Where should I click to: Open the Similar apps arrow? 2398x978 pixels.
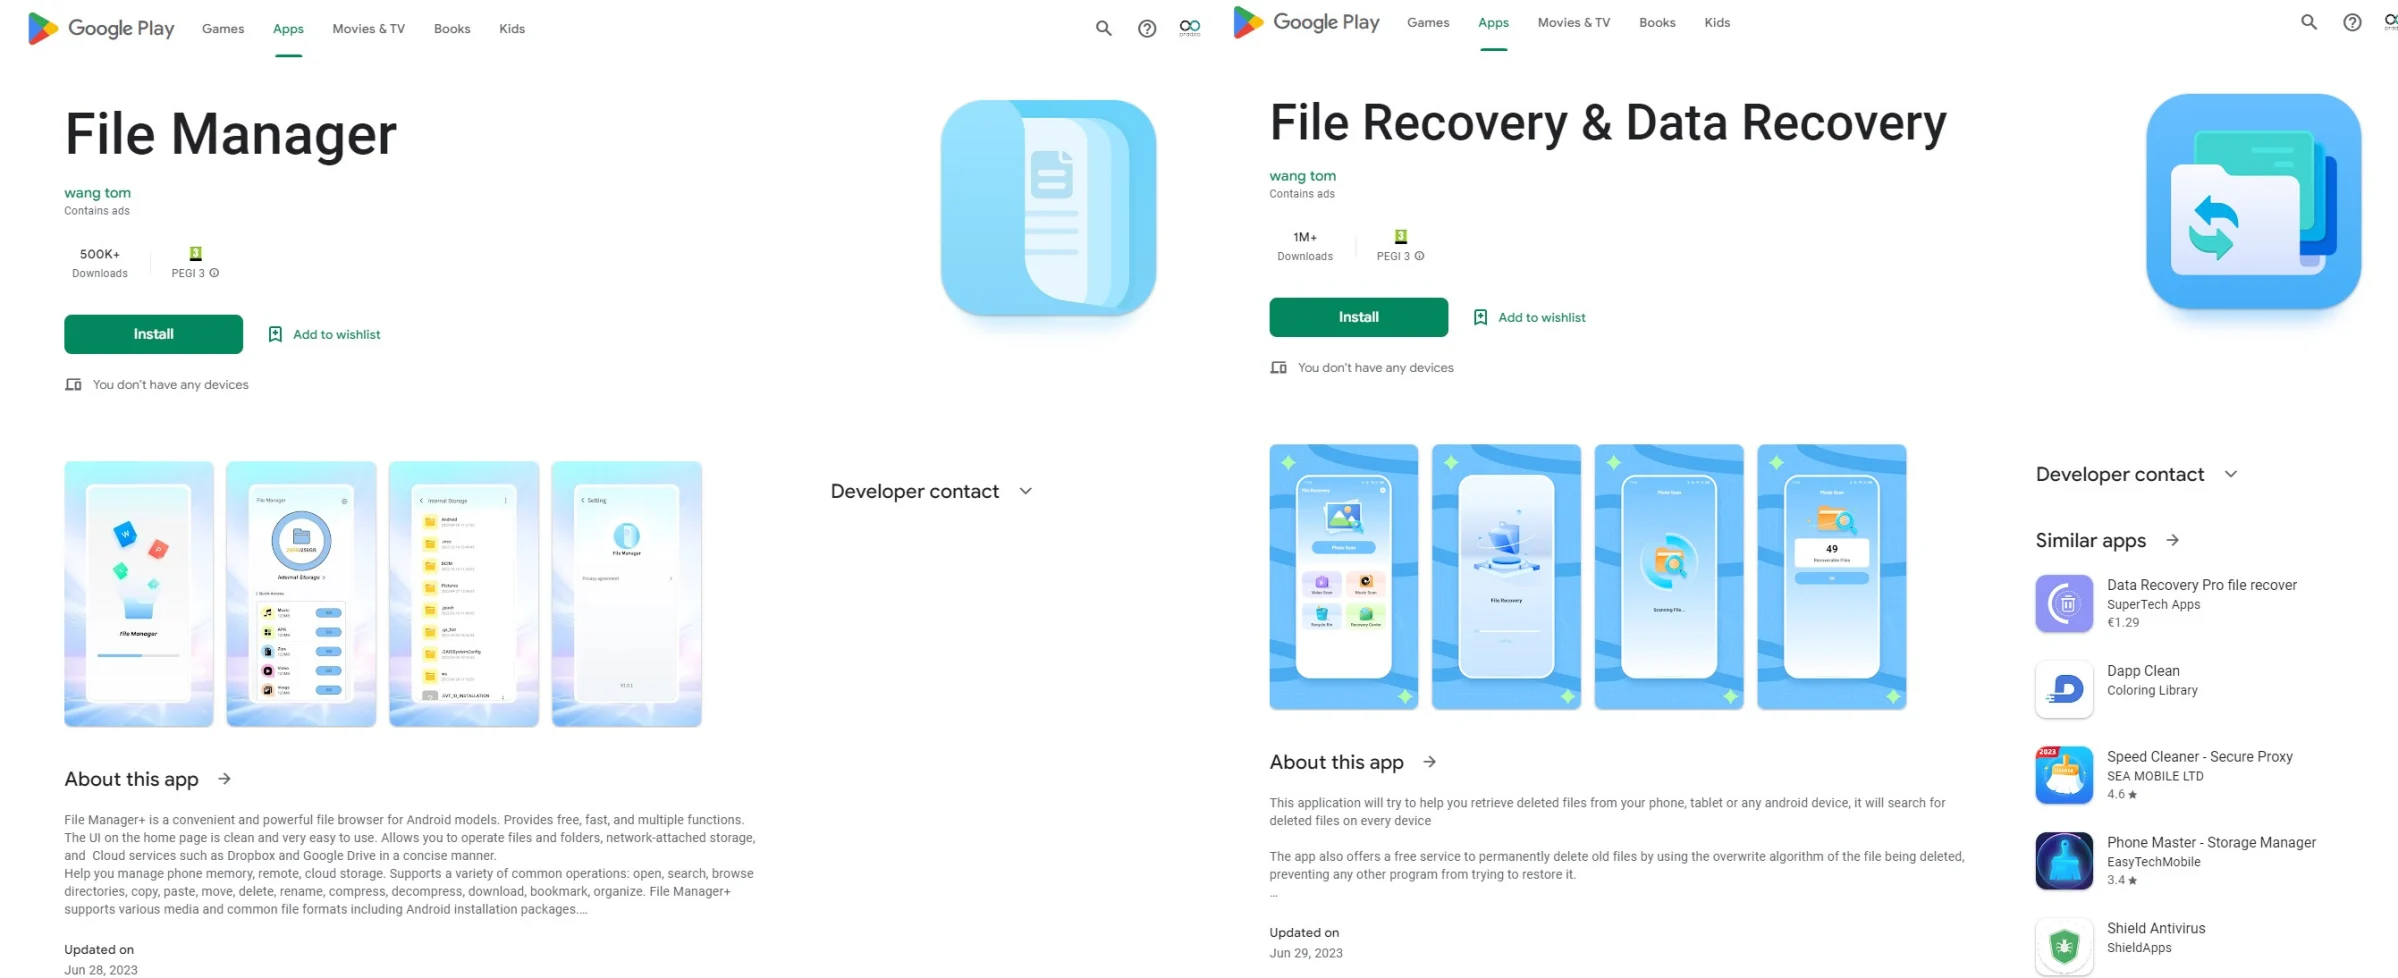[x=2173, y=540]
